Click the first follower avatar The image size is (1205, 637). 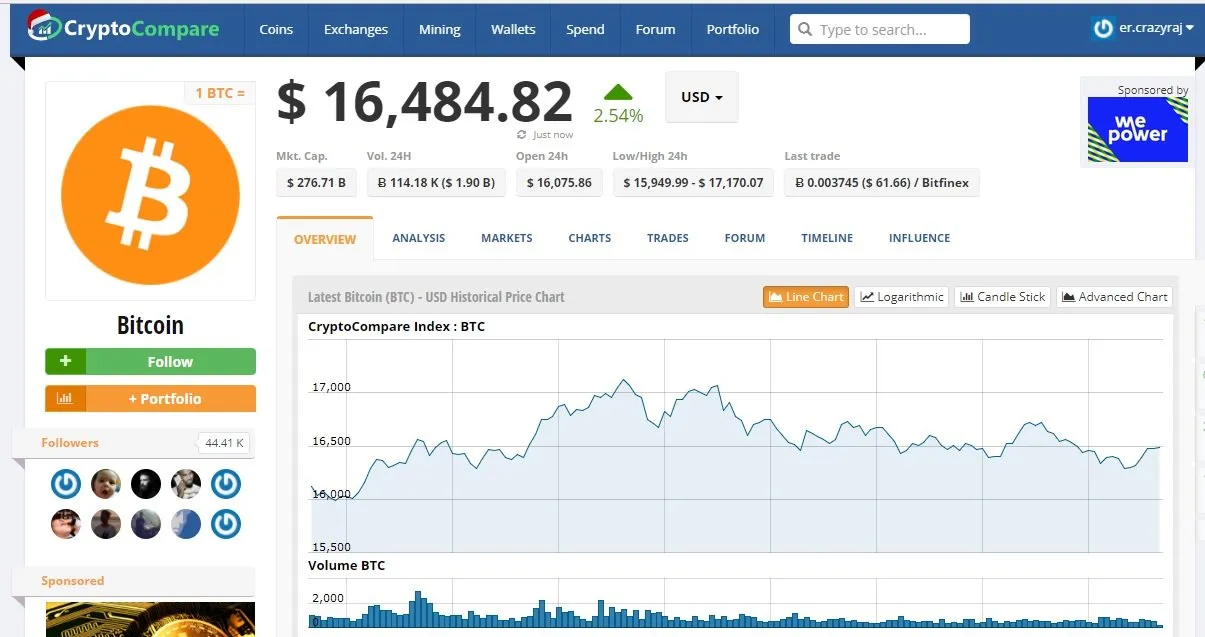(66, 485)
